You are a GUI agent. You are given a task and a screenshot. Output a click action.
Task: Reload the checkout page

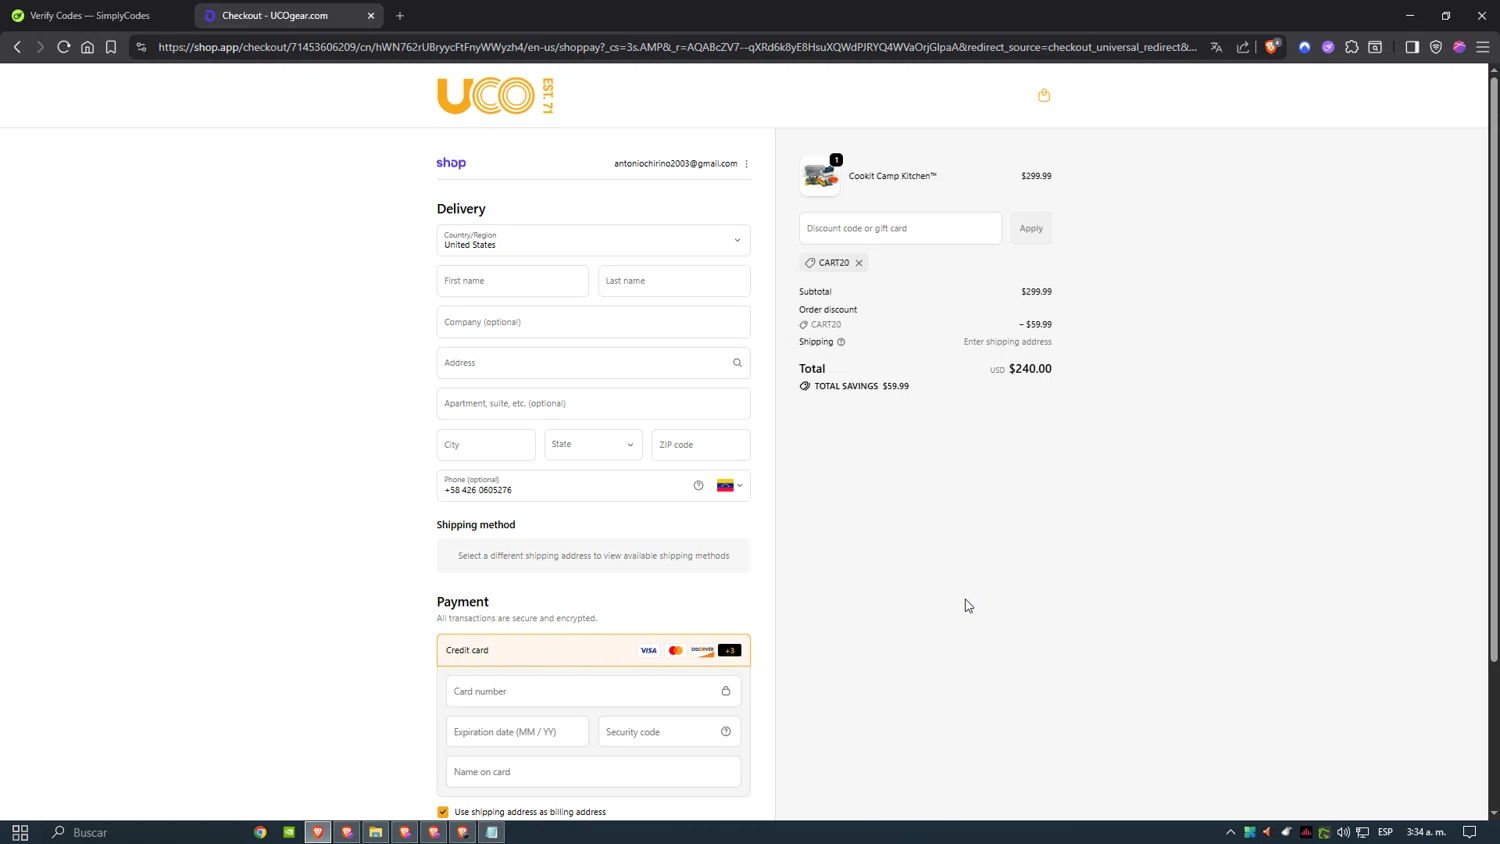[x=63, y=47]
